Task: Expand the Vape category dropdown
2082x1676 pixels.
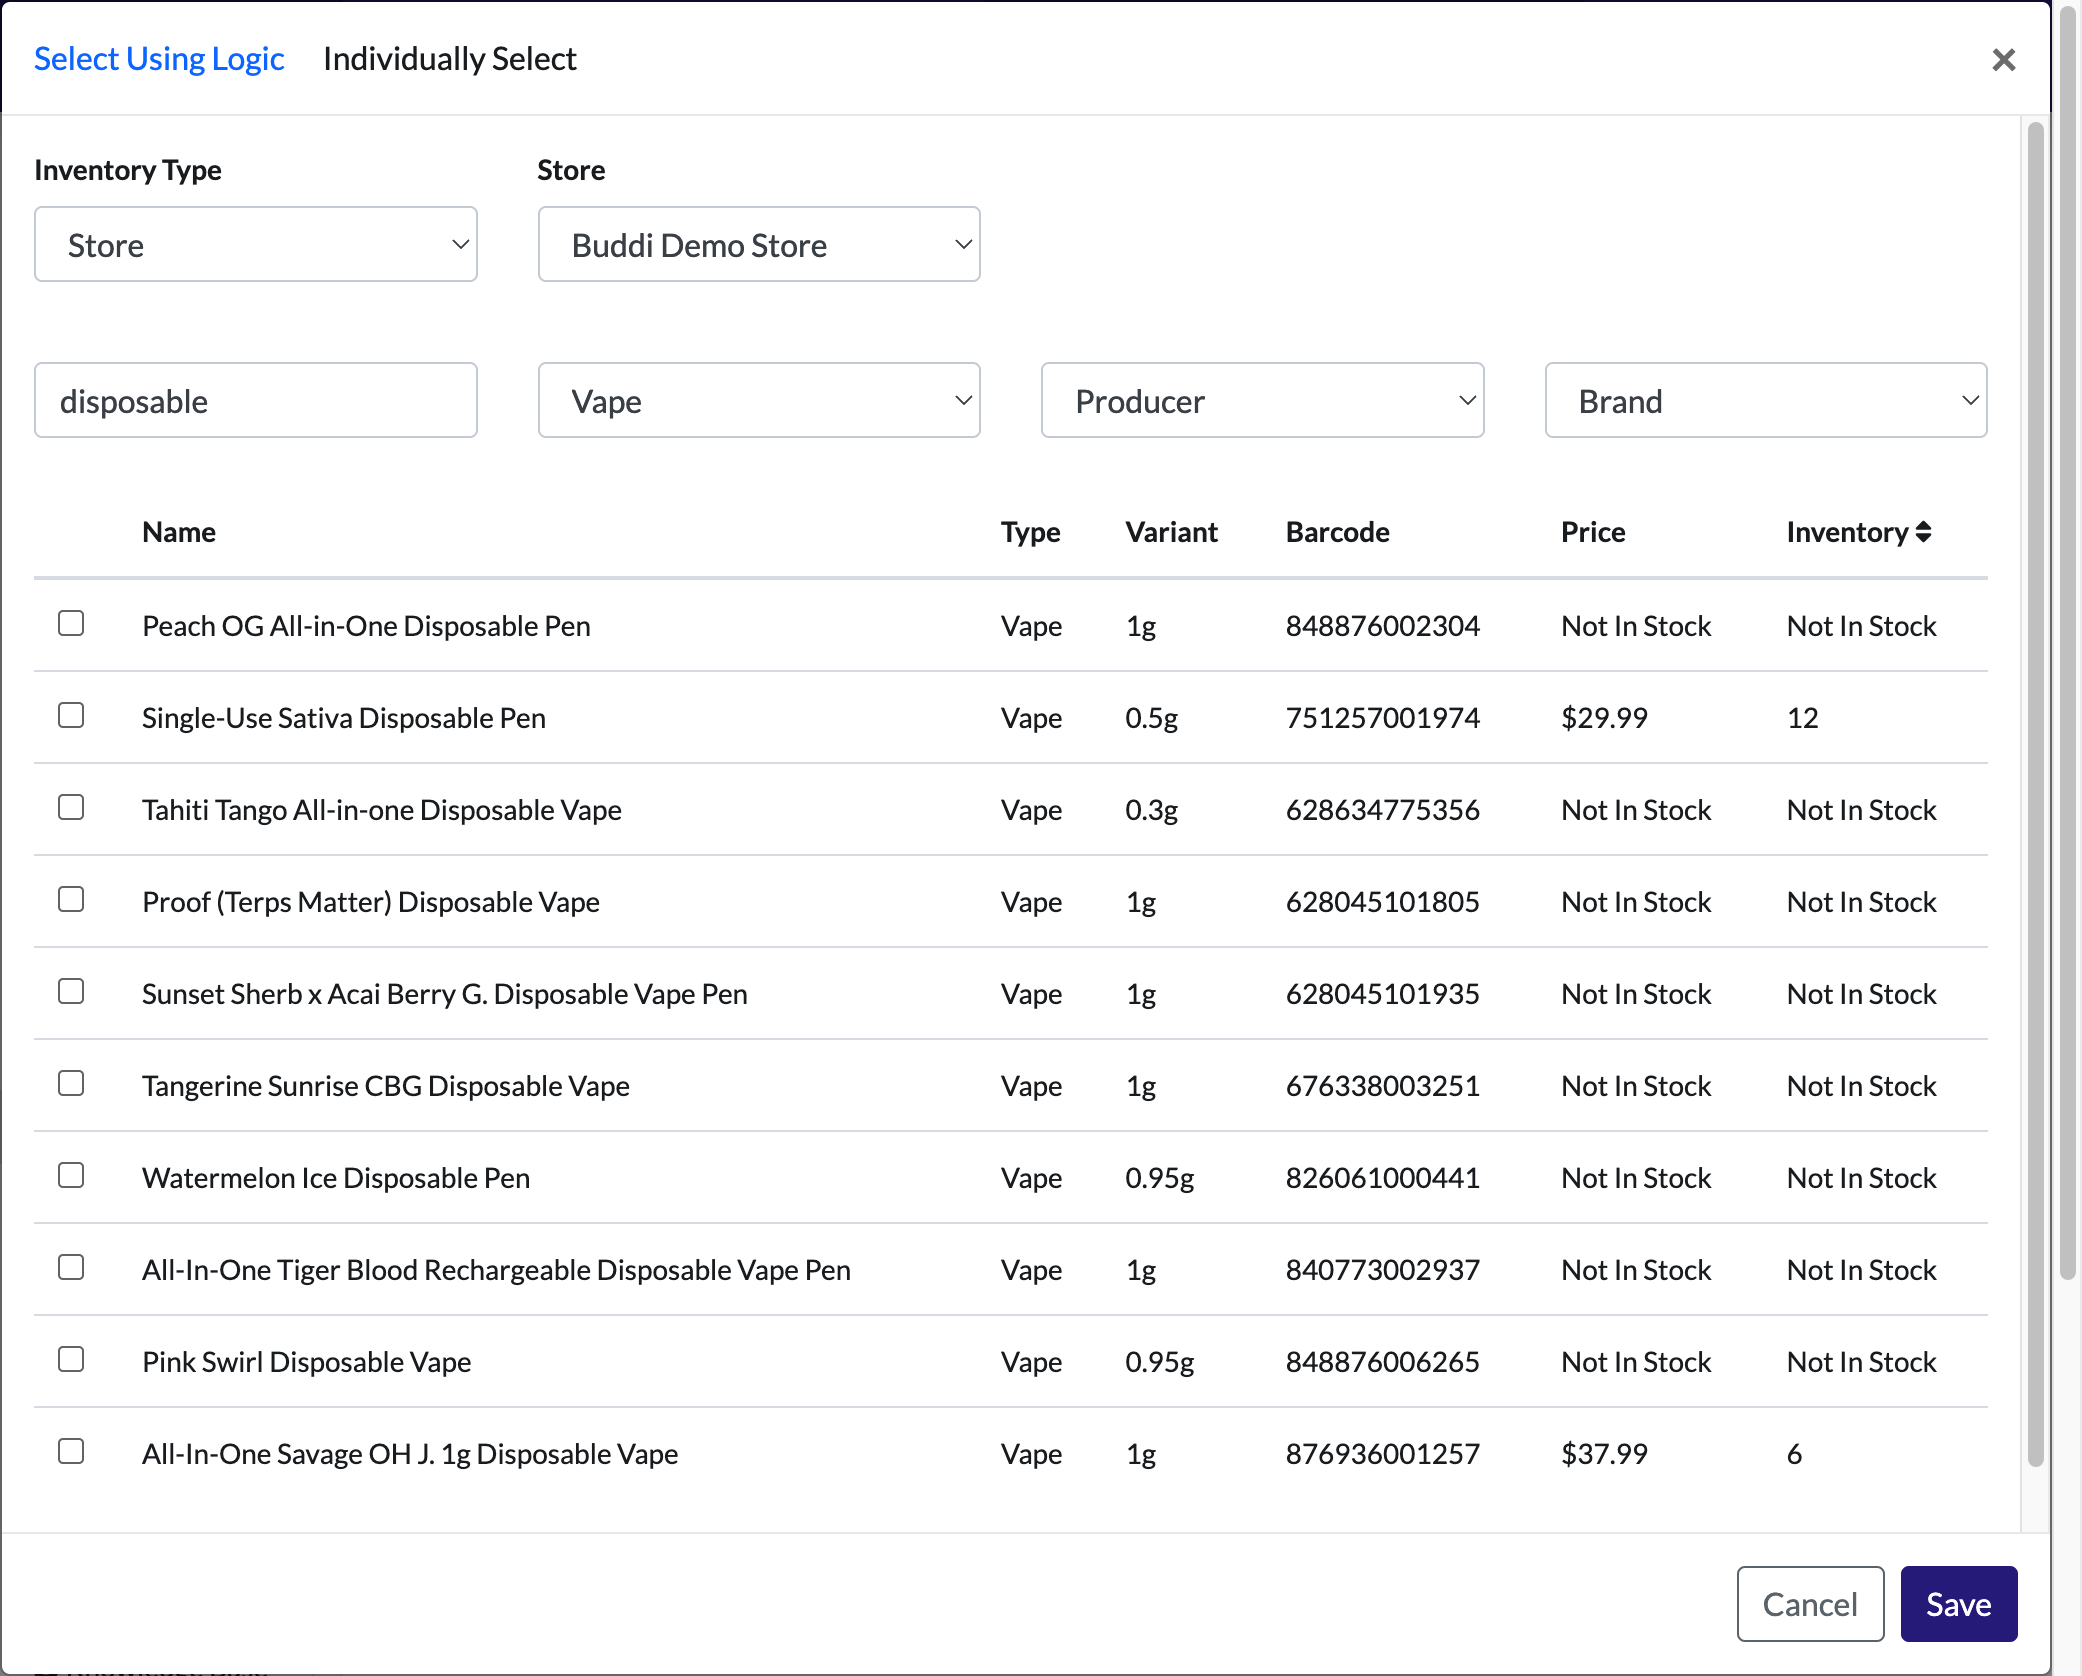Action: point(759,401)
